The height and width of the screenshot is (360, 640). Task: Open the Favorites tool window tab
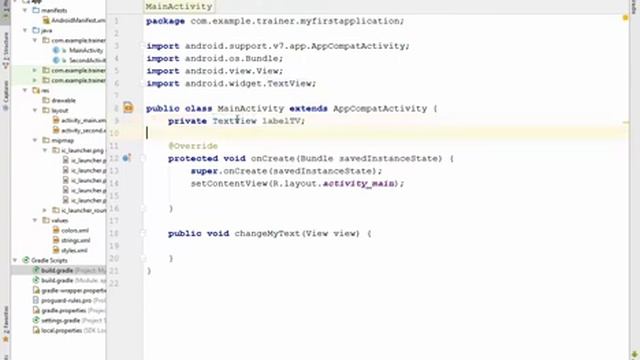(x=6, y=324)
